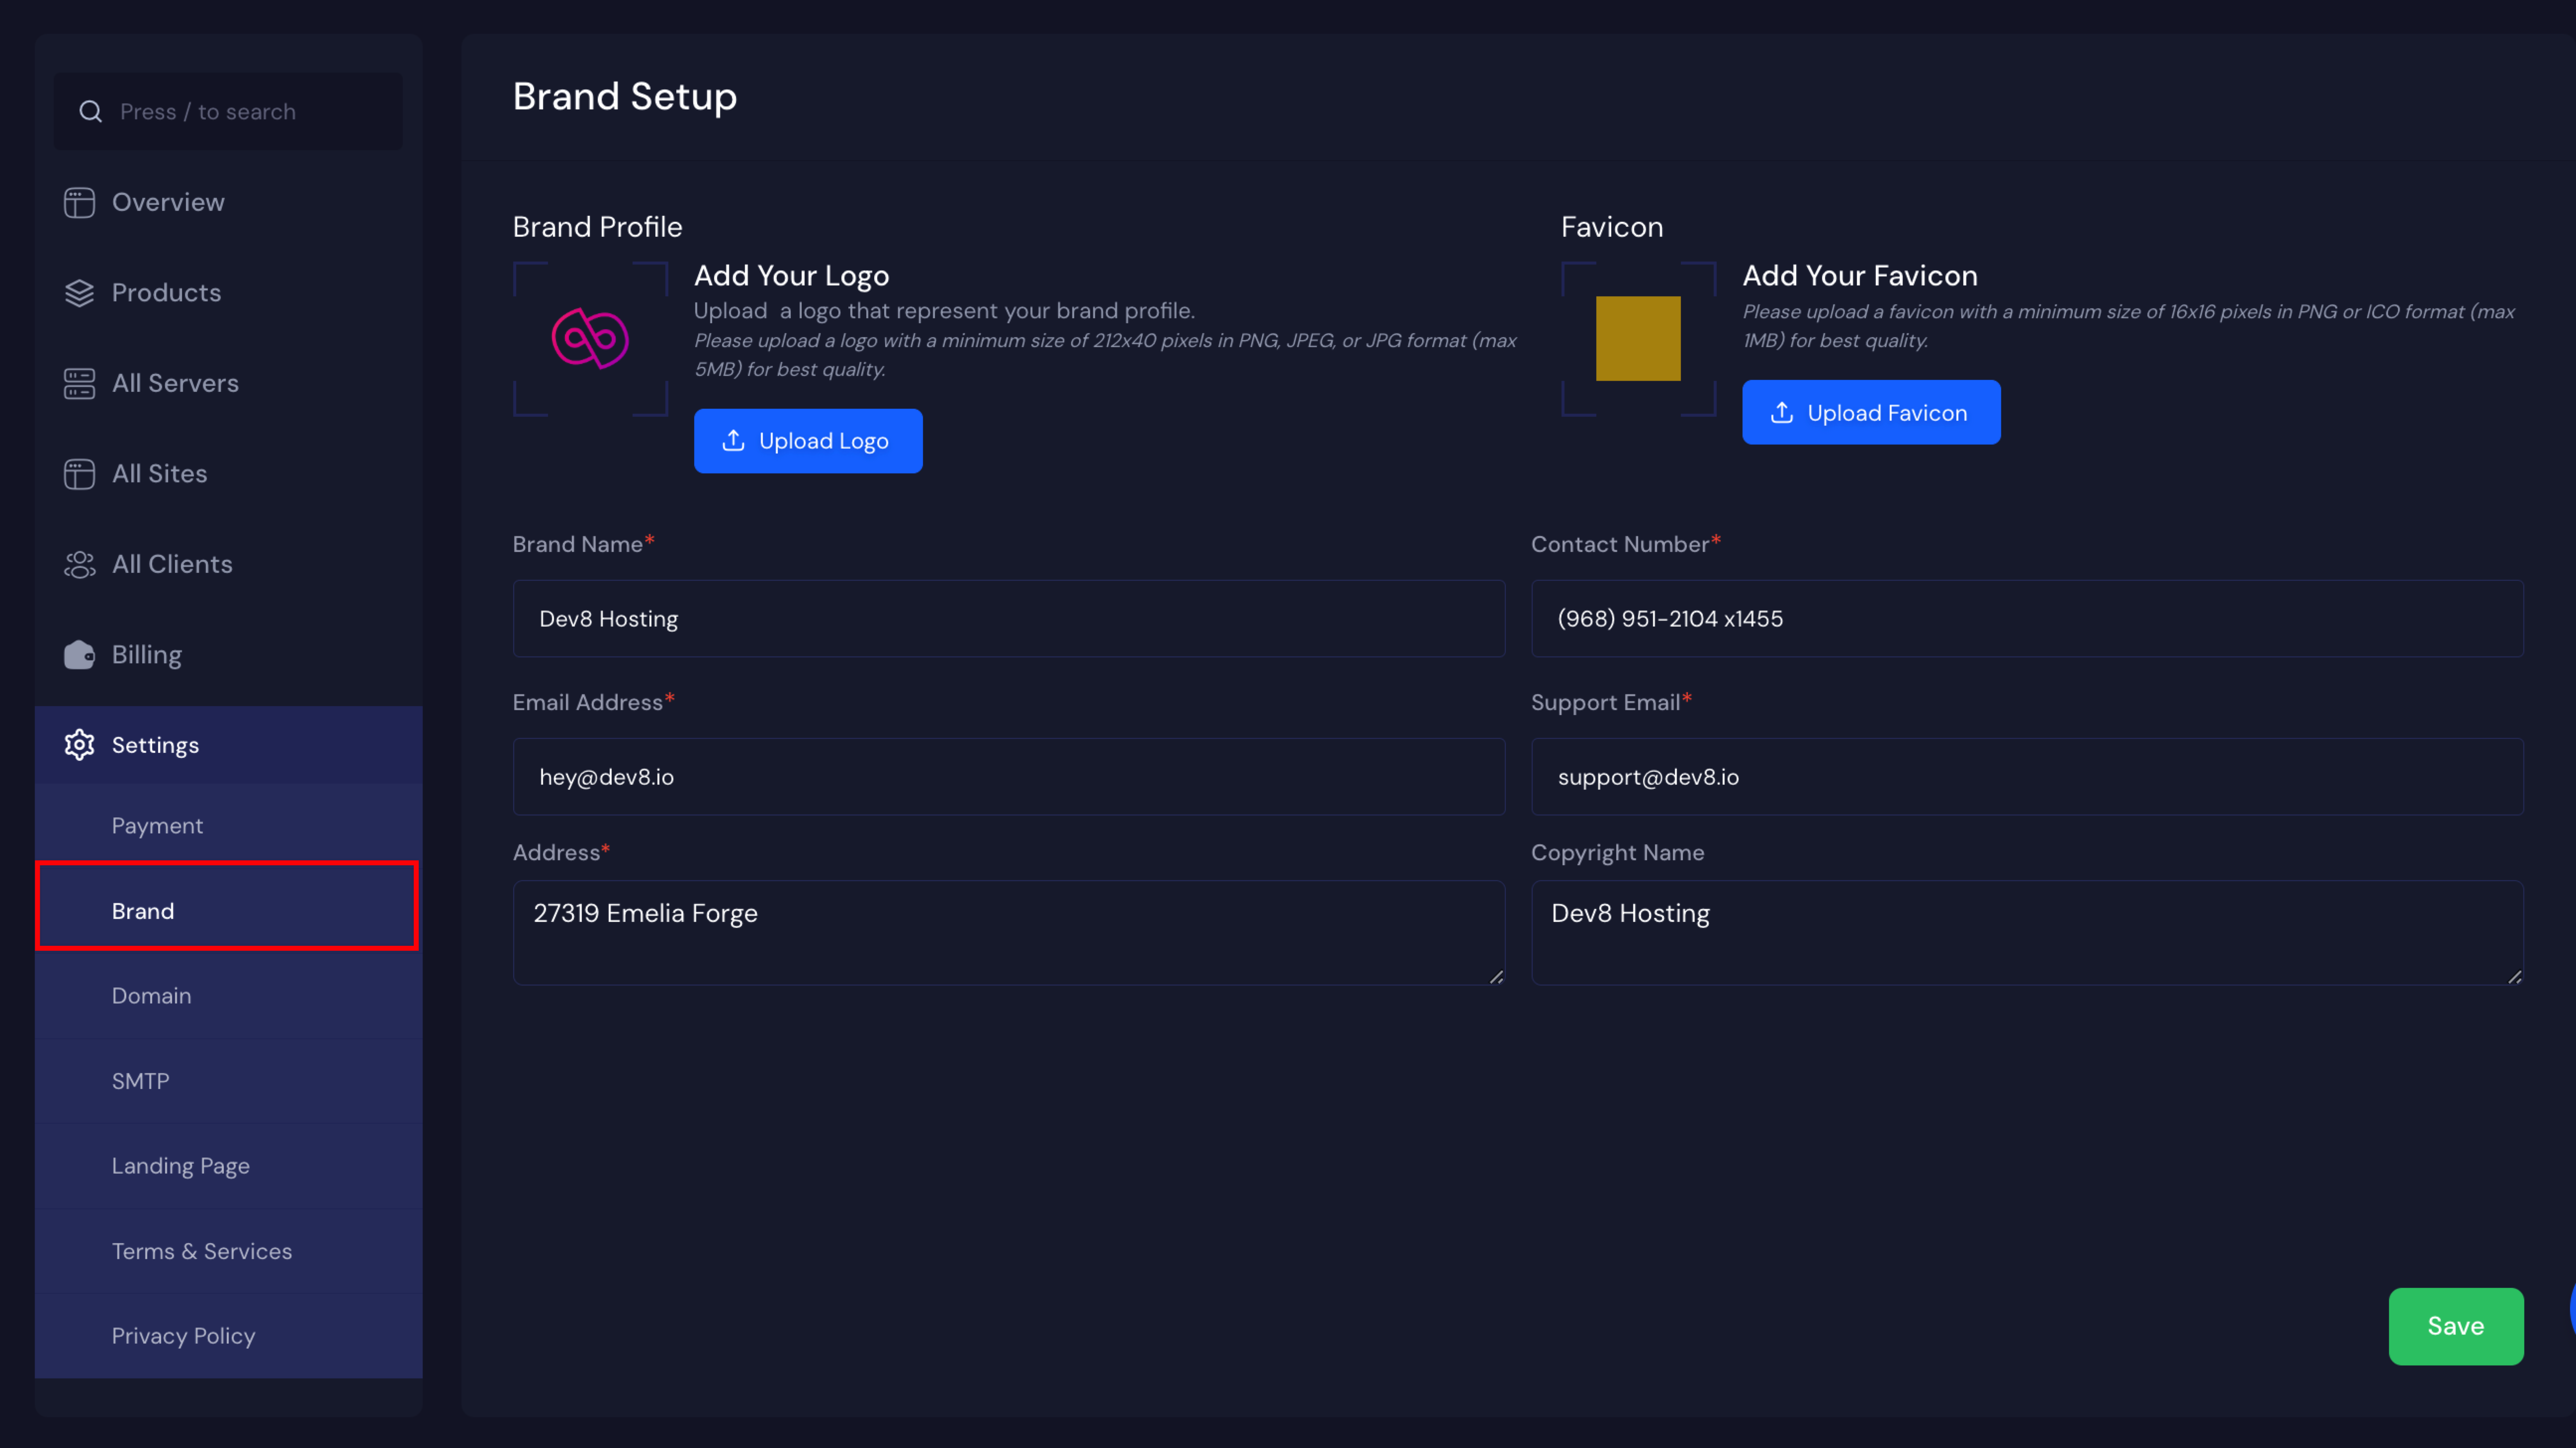
Task: Click the All Servers icon
Action: coord(79,383)
